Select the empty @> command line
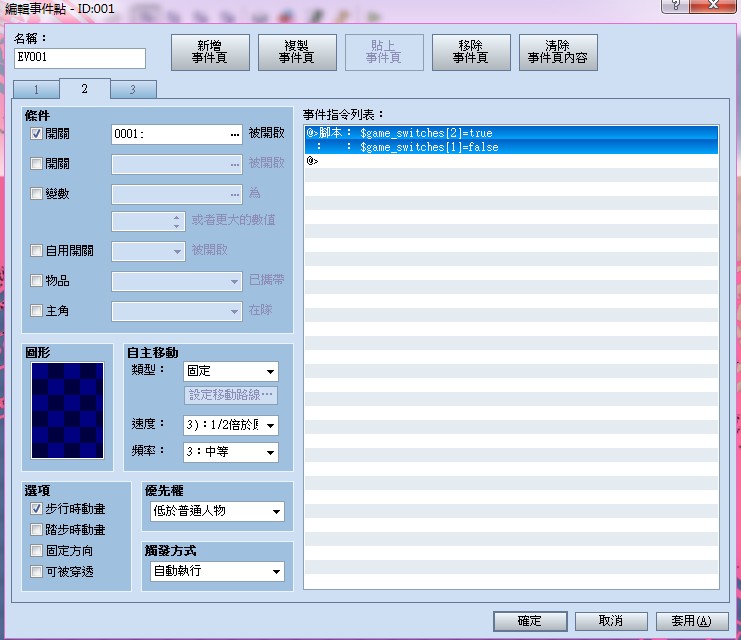The width and height of the screenshot is (741, 640). pyautogui.click(x=511, y=161)
